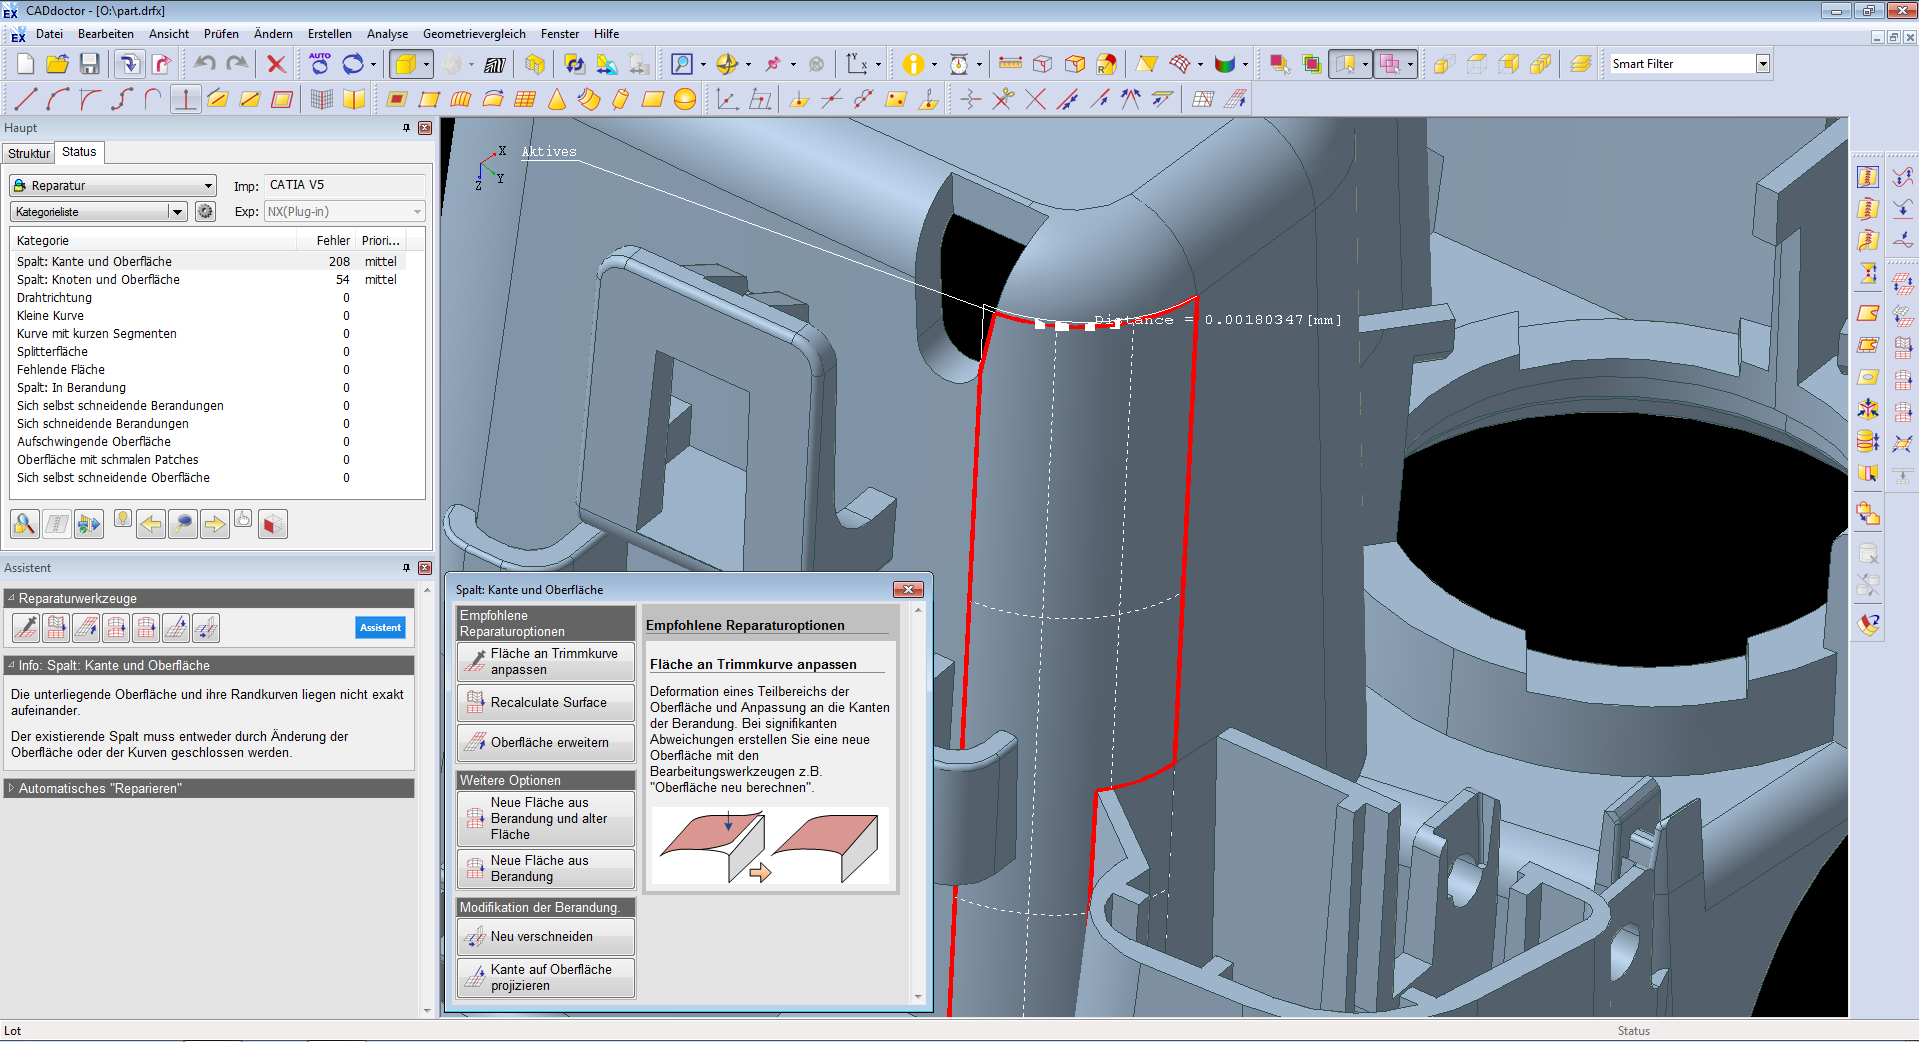Click the yellow left arrow previous-error button
The image size is (1919, 1042).
pos(151,524)
